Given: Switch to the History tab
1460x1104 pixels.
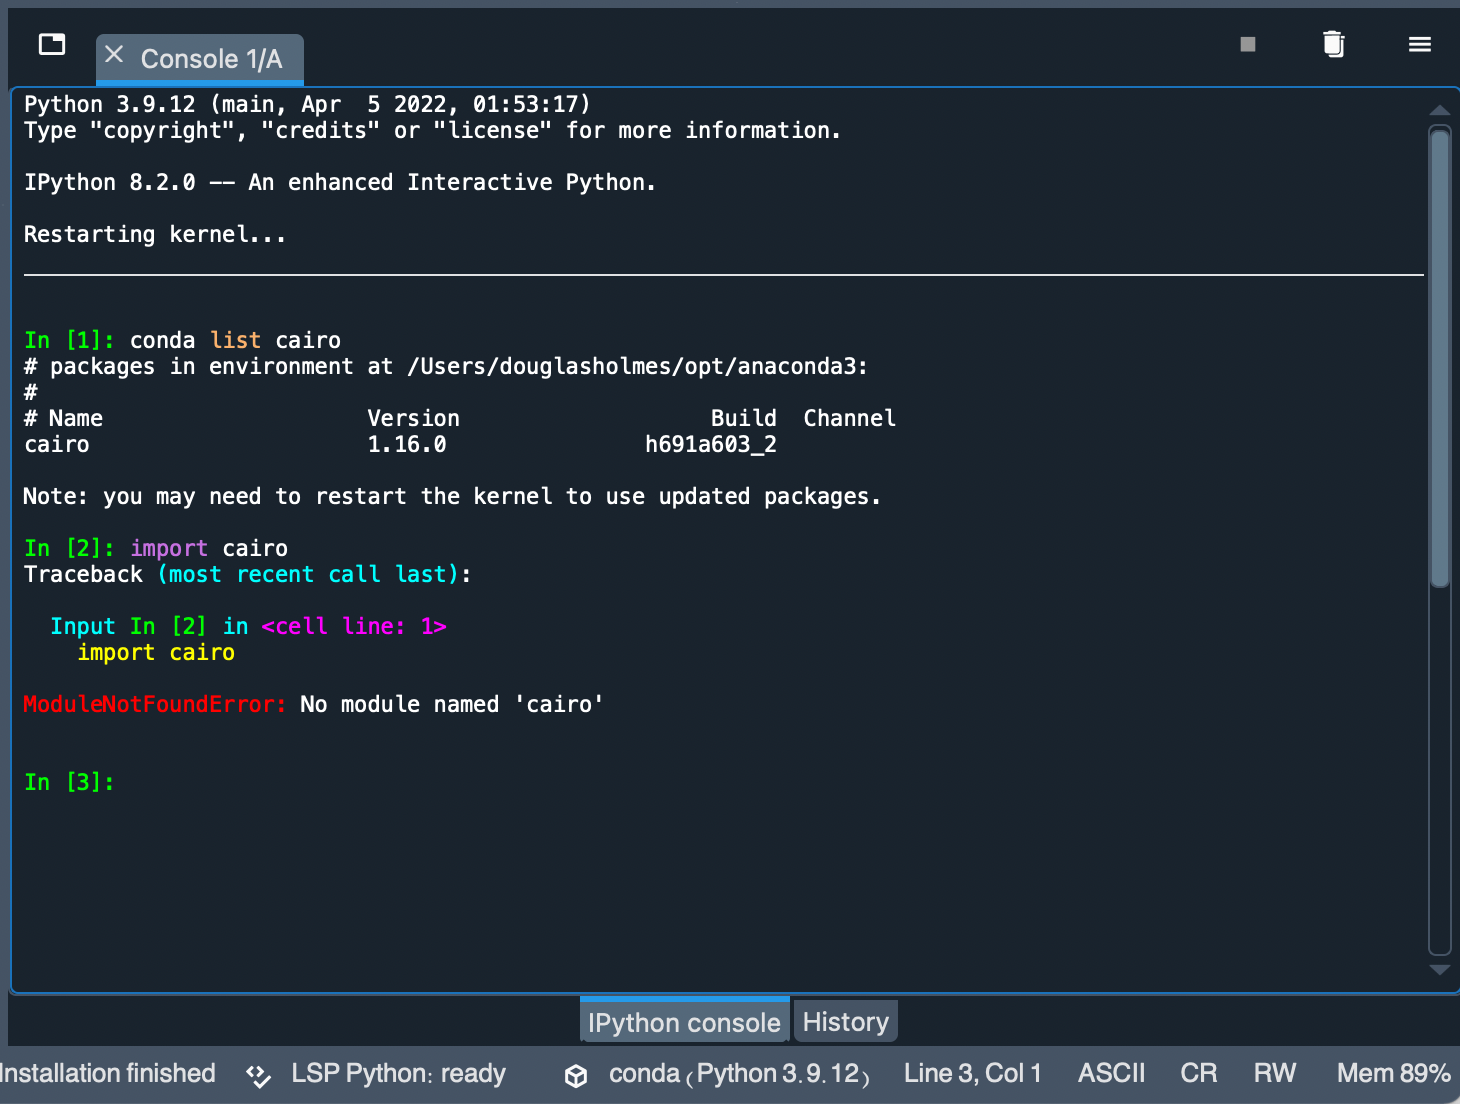Looking at the screenshot, I should [846, 1022].
